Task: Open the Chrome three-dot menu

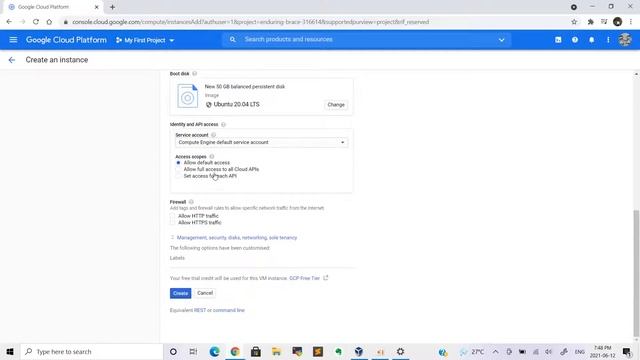Action: tap(631, 22)
